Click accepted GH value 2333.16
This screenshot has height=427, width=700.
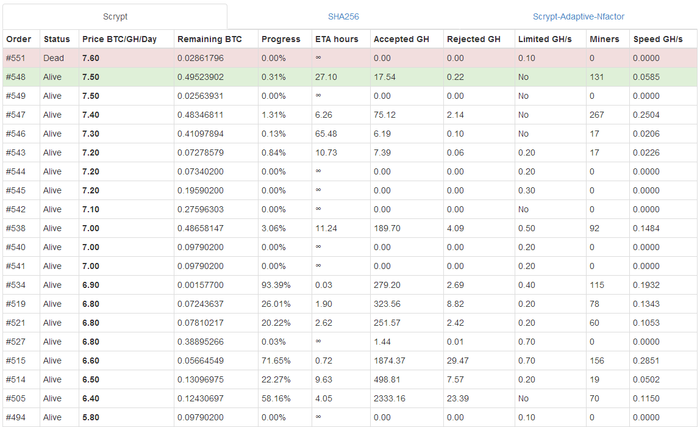[x=389, y=398]
